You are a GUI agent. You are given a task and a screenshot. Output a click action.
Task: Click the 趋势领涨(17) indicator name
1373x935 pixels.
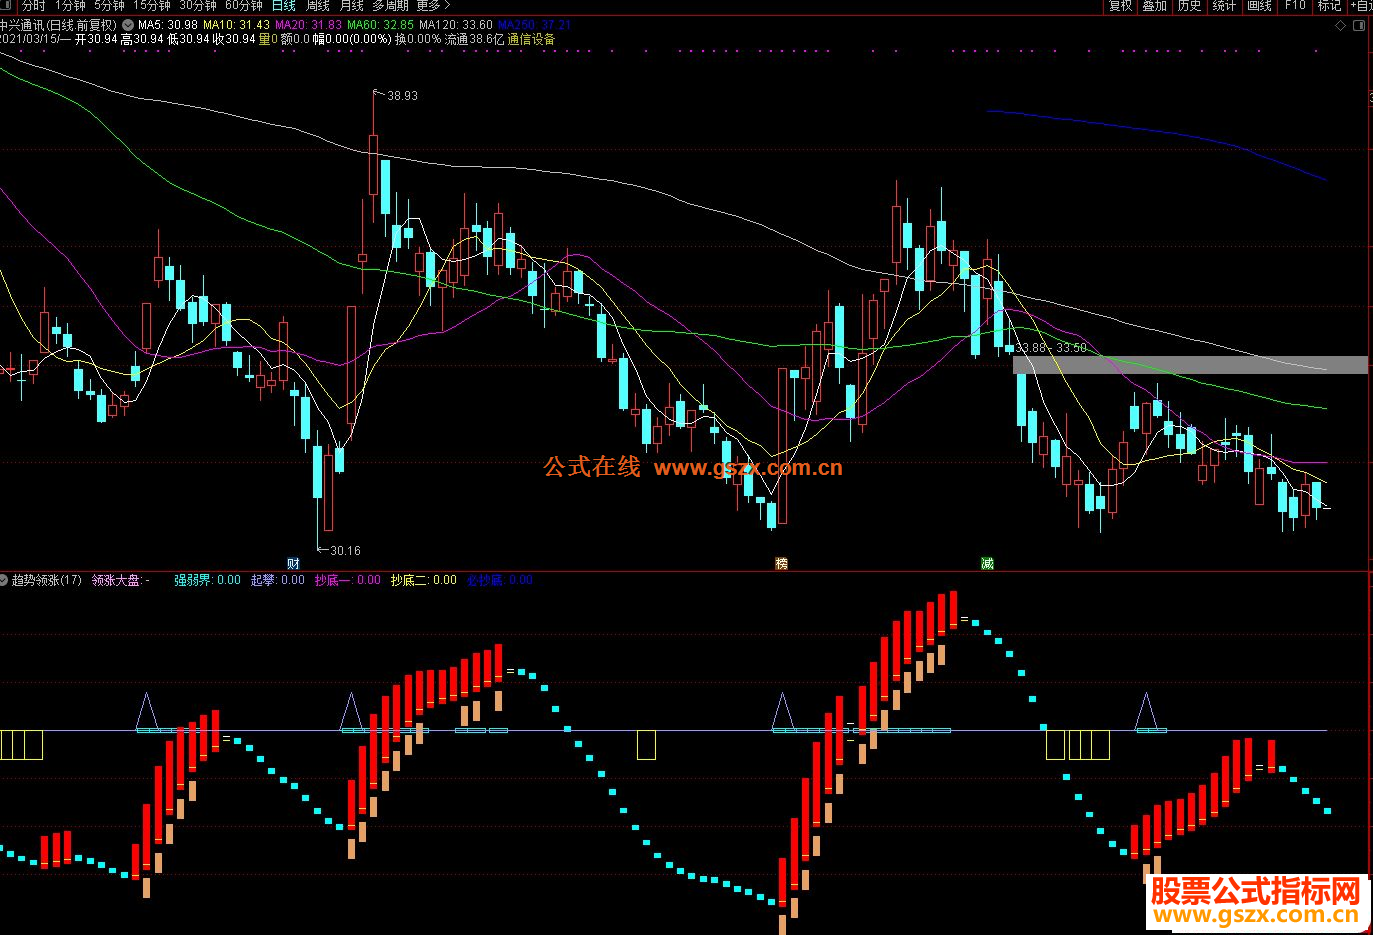(x=47, y=580)
